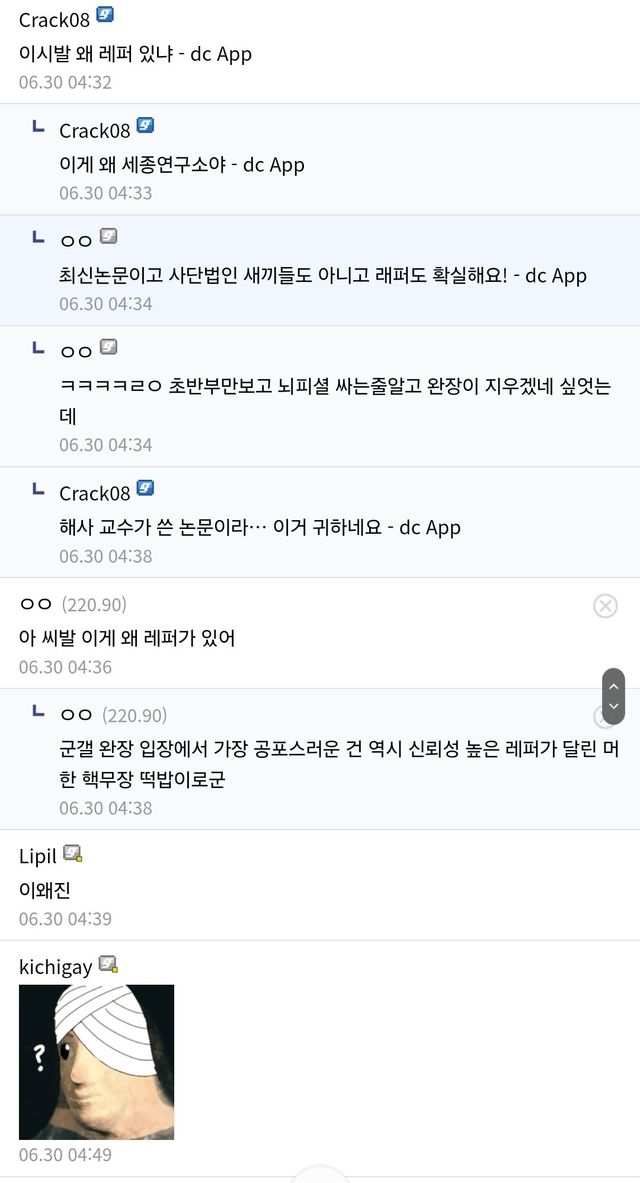640x1183 pixels.
Task: Click the gray icon on the 최신논문 reply
Action: [108, 237]
